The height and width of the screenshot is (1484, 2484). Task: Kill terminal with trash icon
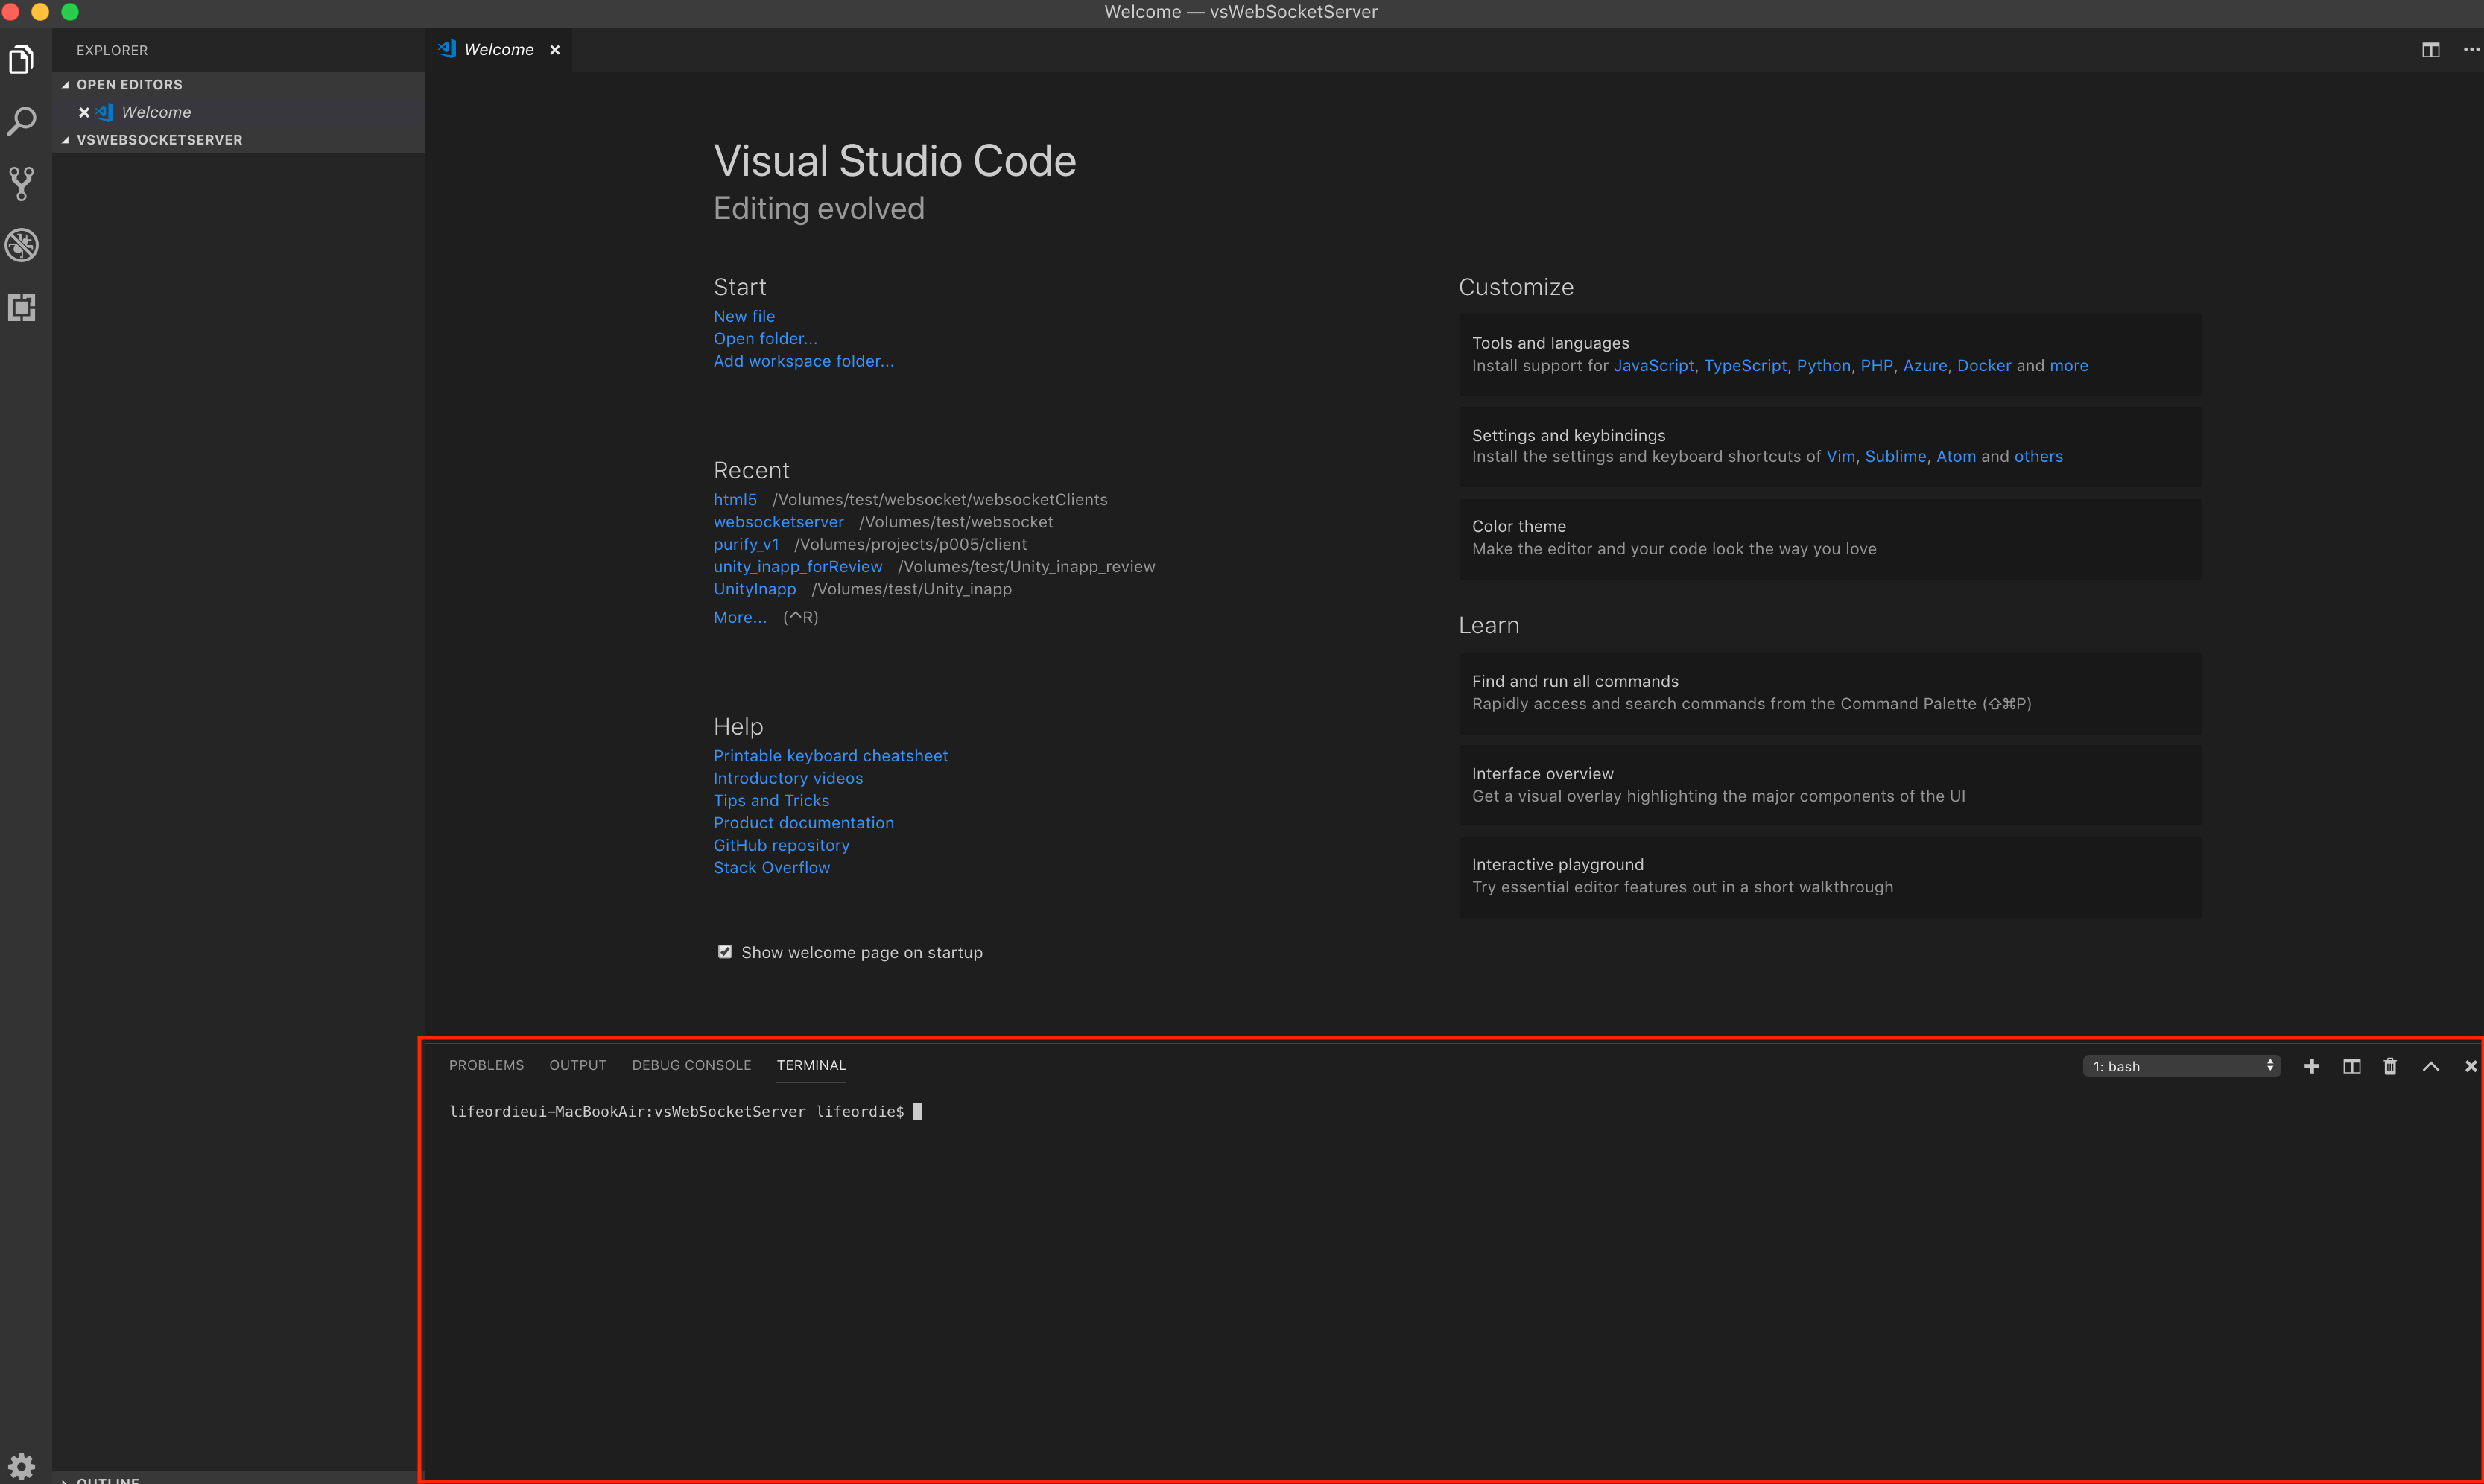tap(2390, 1066)
